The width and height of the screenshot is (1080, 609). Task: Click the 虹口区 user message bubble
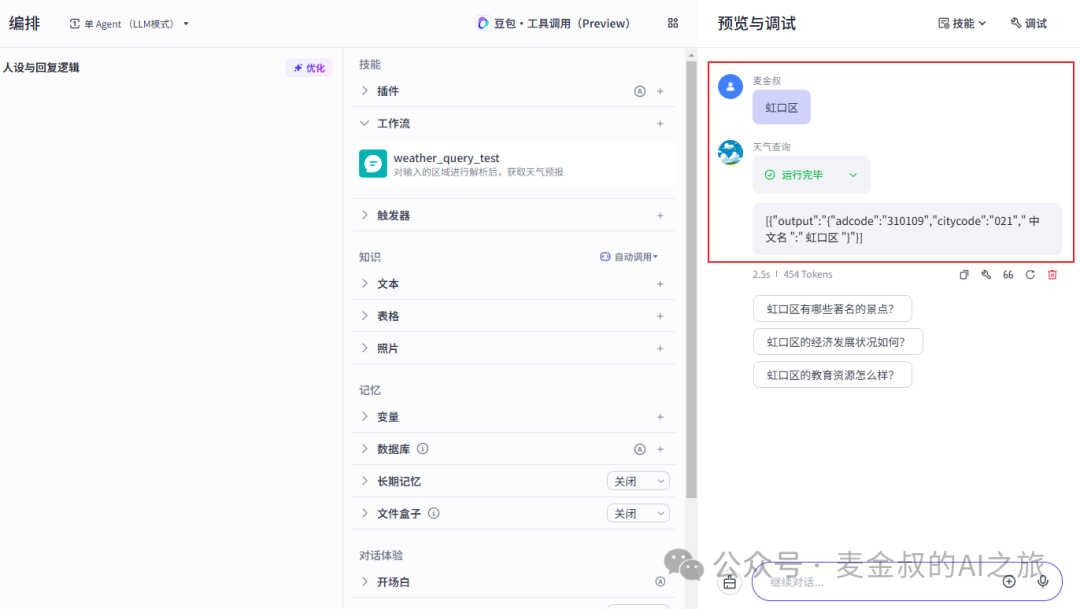781,107
